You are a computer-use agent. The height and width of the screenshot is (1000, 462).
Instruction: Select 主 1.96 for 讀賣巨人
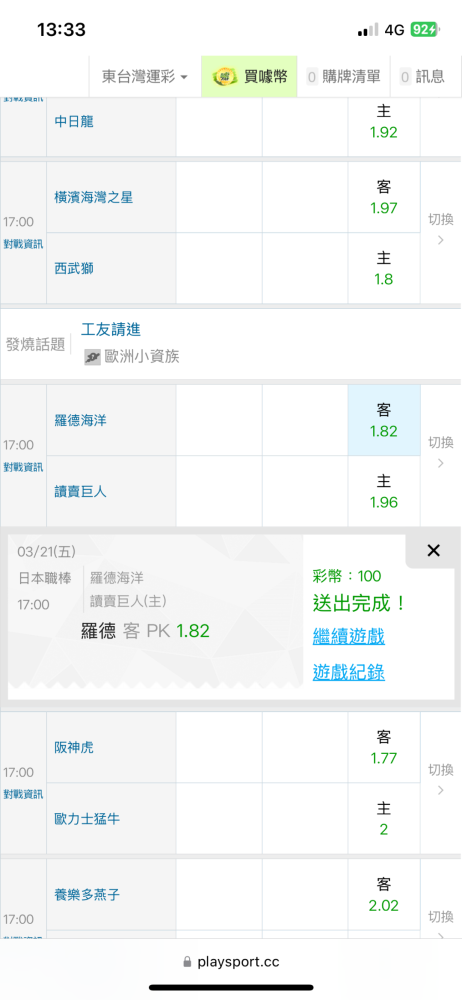coord(384,492)
